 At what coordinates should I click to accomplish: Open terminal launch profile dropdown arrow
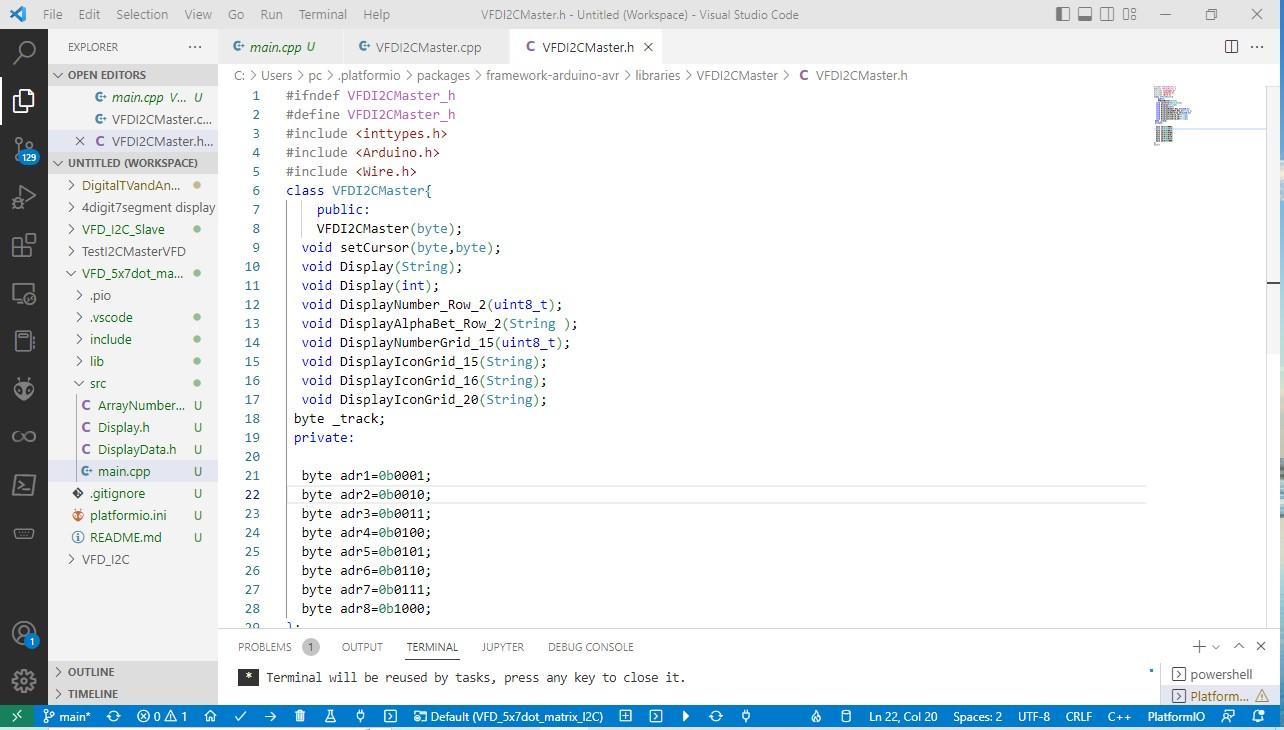tap(1216, 647)
